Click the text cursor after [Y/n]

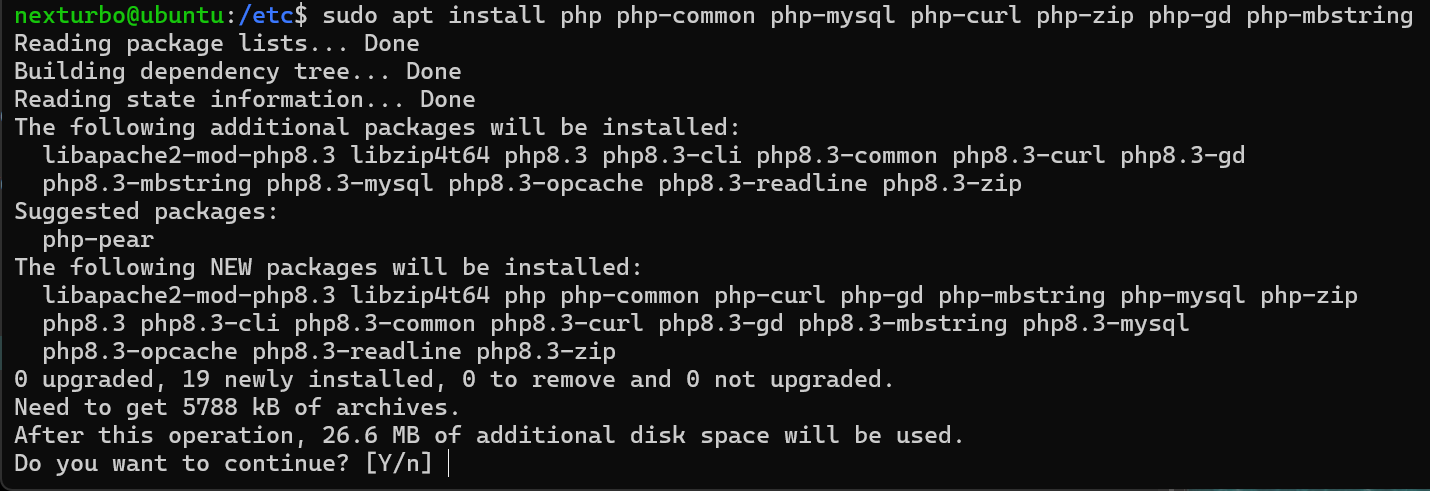coord(451,464)
